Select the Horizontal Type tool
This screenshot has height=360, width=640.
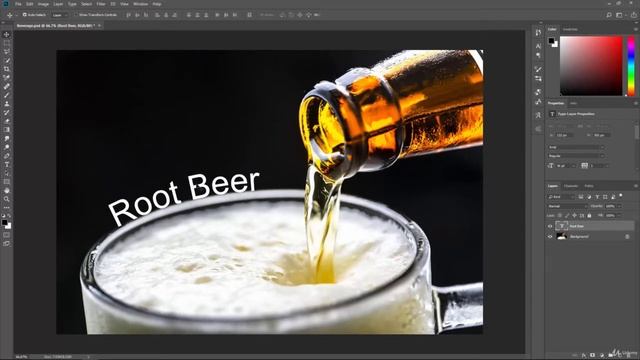tap(7, 164)
